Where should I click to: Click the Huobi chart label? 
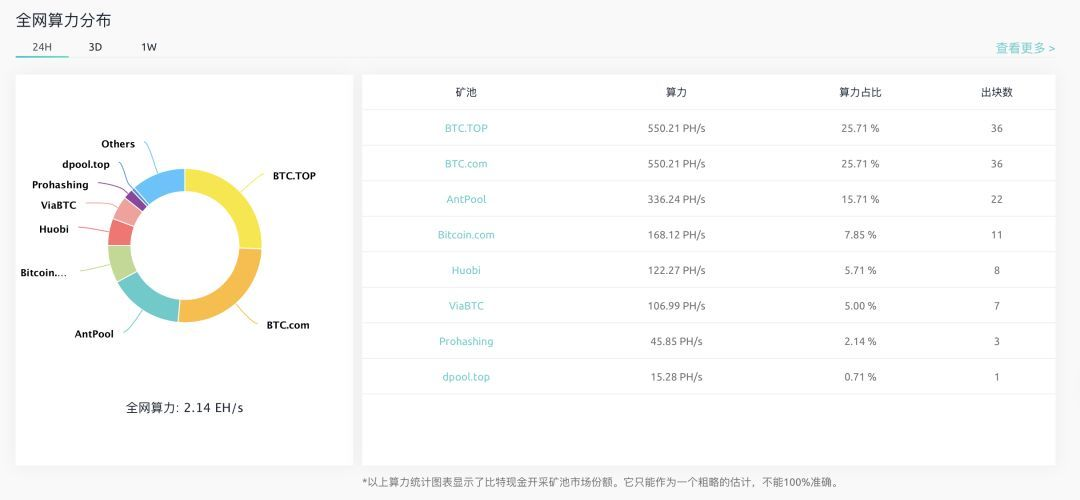54,229
